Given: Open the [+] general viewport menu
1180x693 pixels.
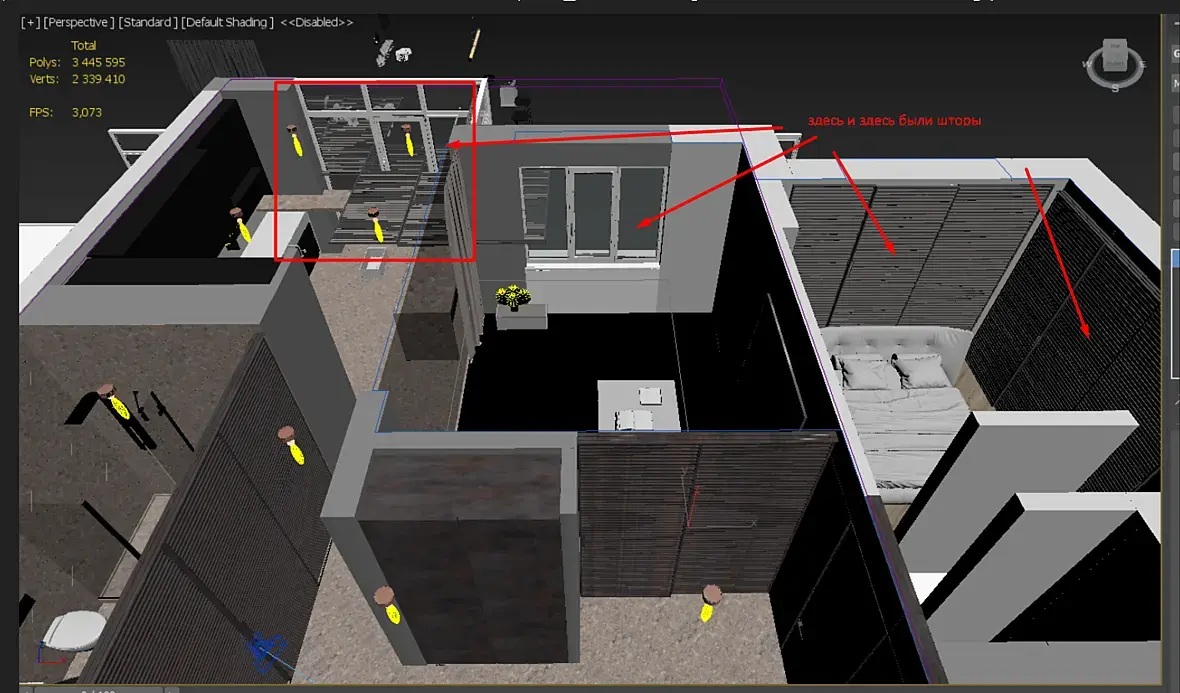Looking at the screenshot, I should (x=30, y=23).
